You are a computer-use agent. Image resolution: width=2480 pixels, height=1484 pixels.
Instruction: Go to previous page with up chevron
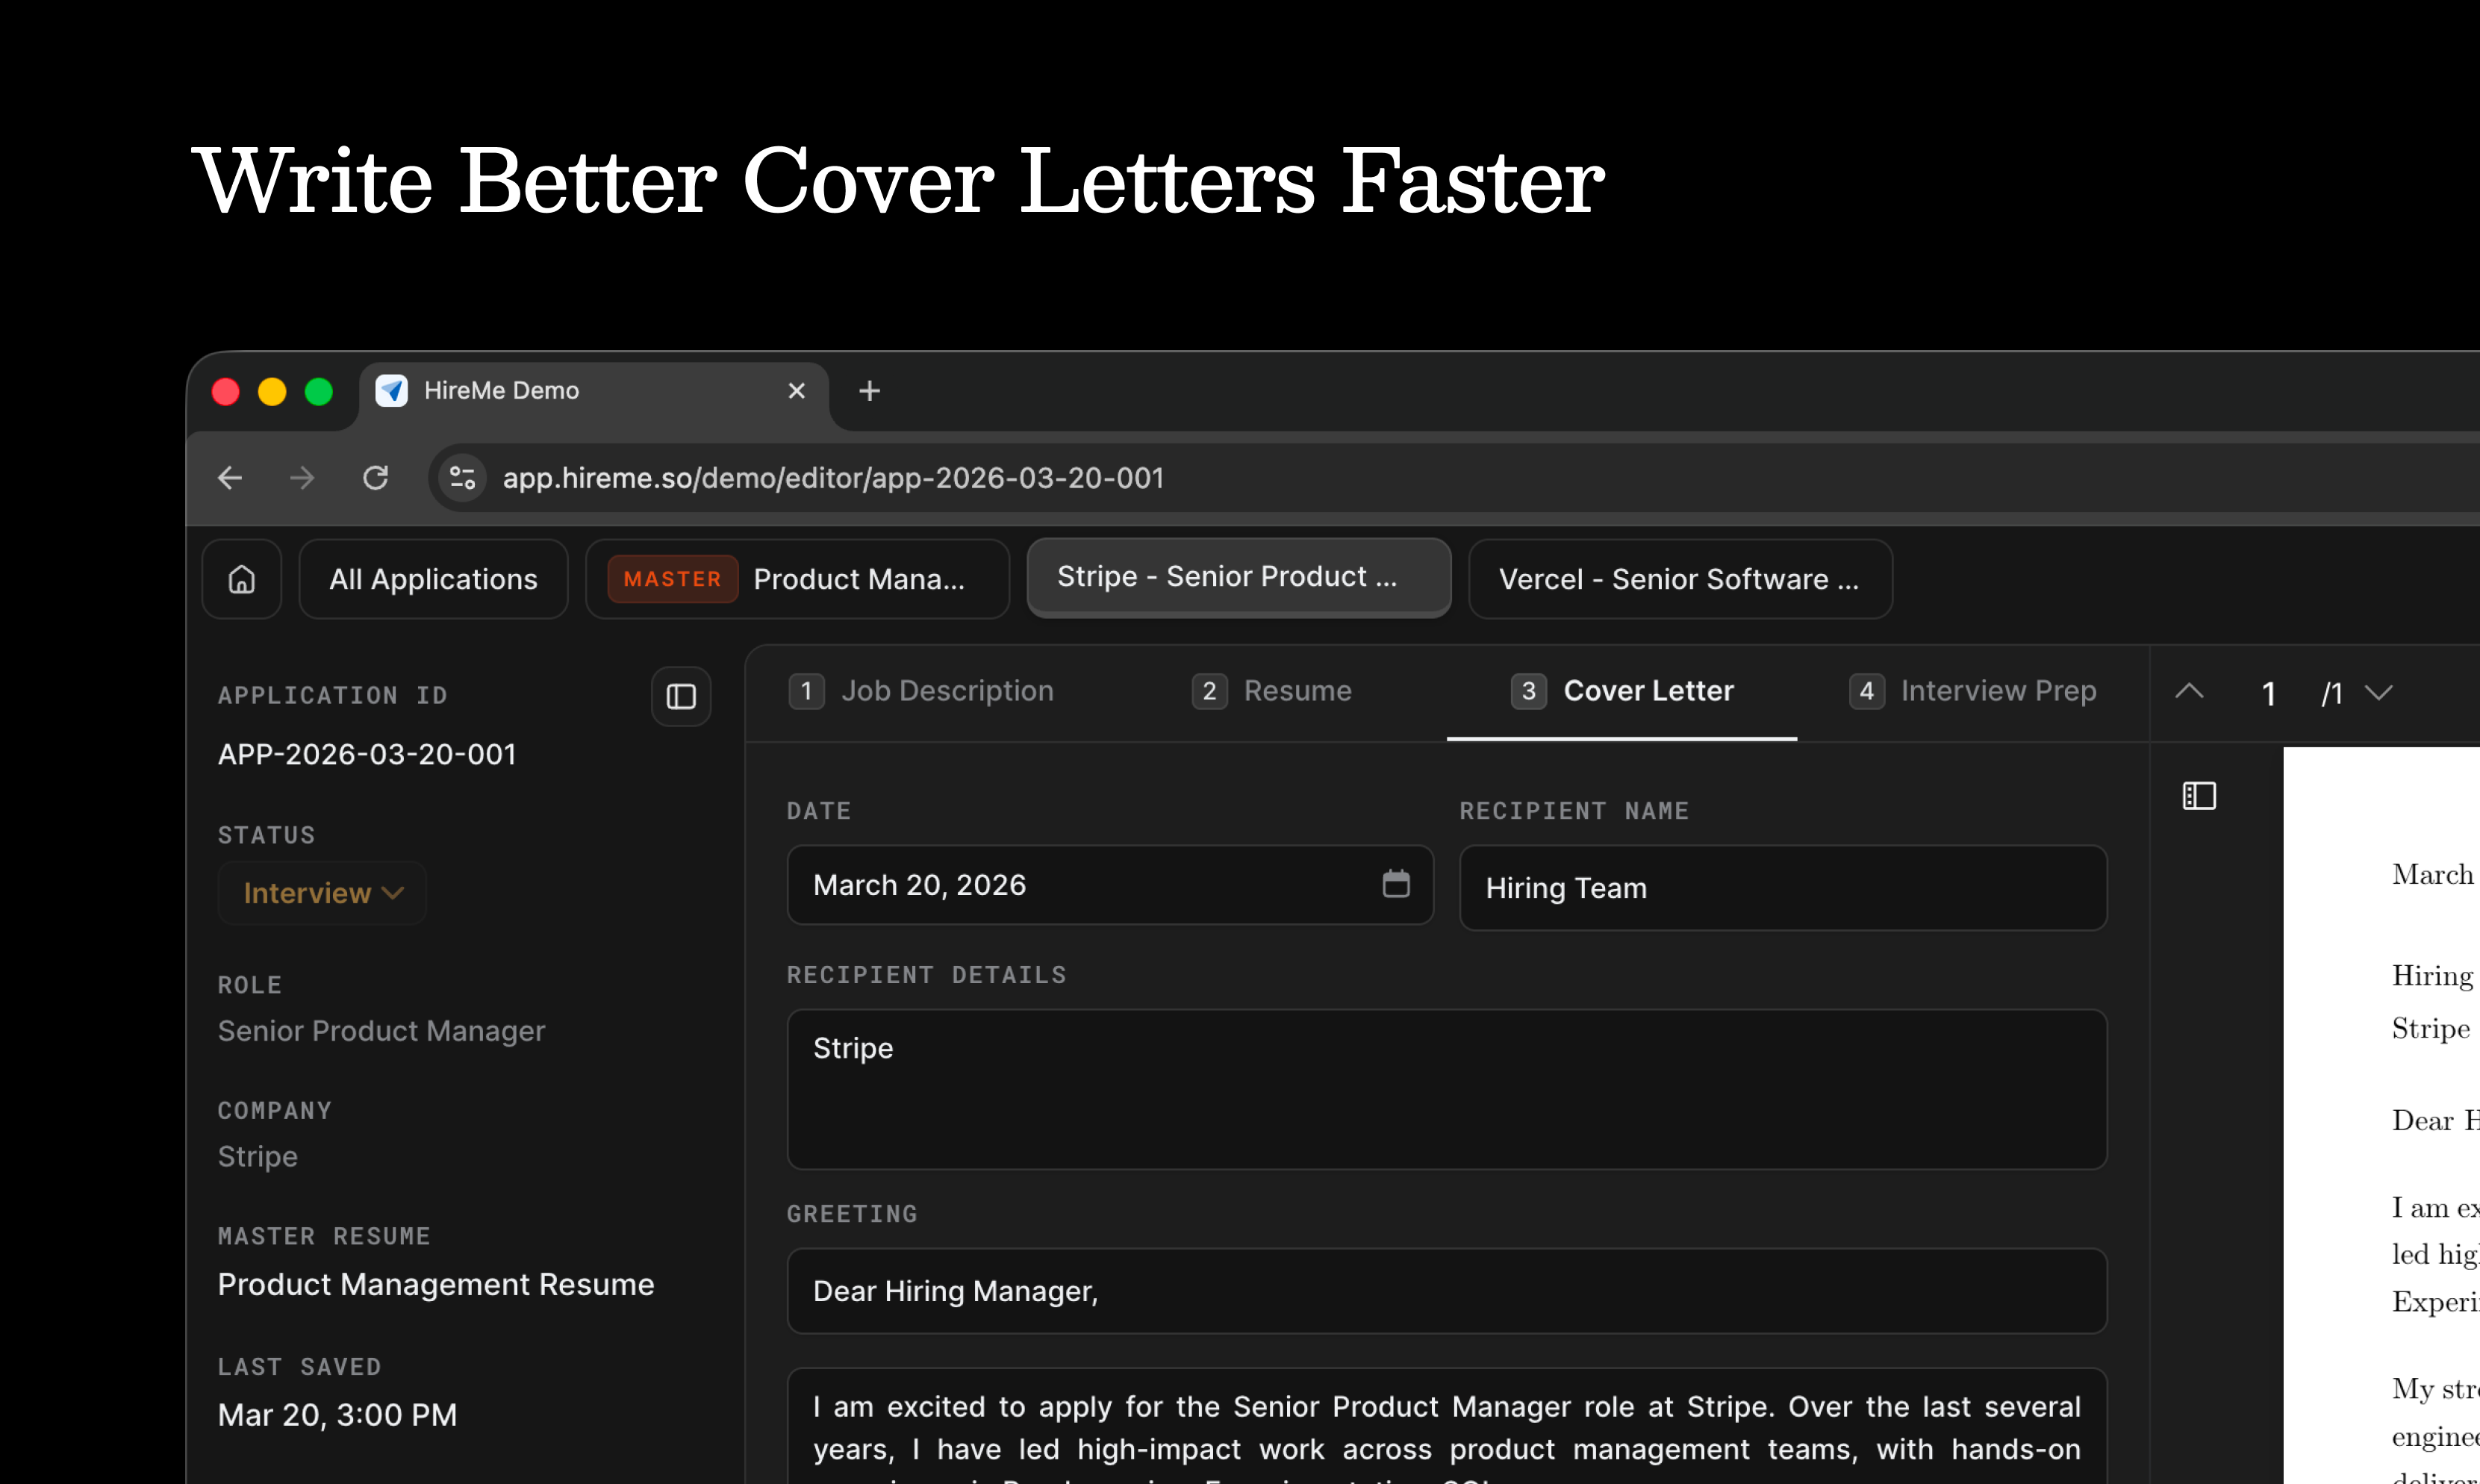pos(2189,691)
